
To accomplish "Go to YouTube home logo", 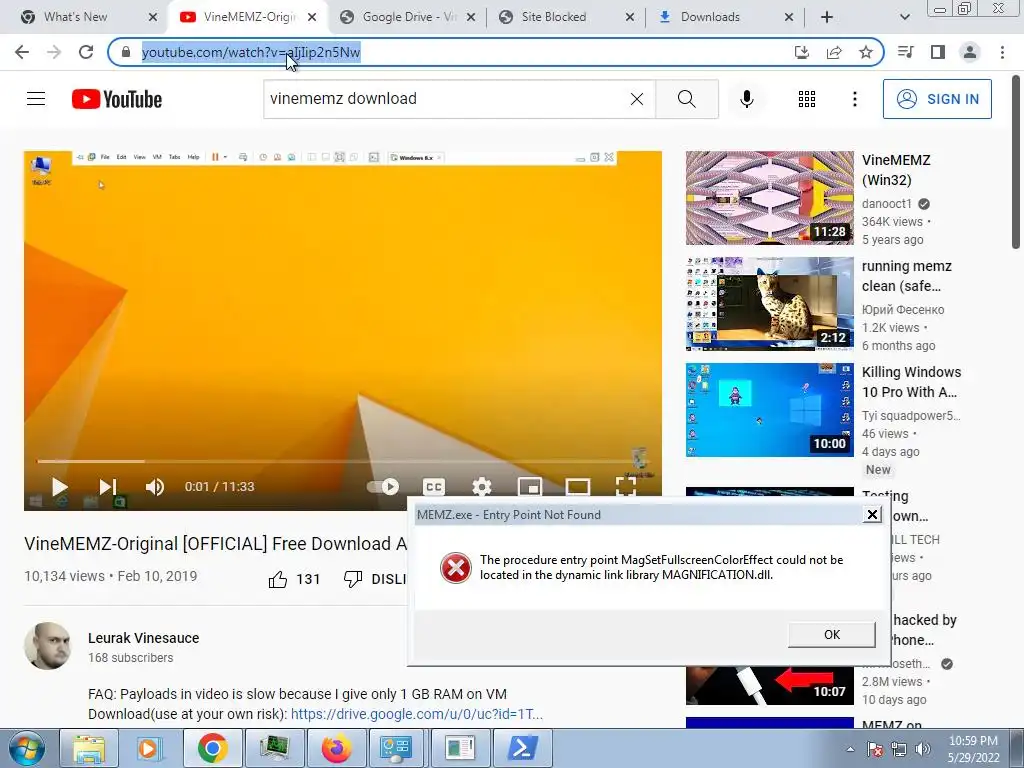I will [117, 99].
